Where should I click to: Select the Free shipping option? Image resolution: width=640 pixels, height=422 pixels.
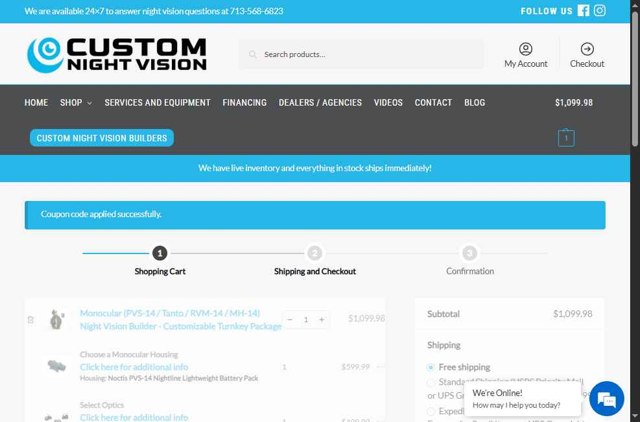pos(431,367)
